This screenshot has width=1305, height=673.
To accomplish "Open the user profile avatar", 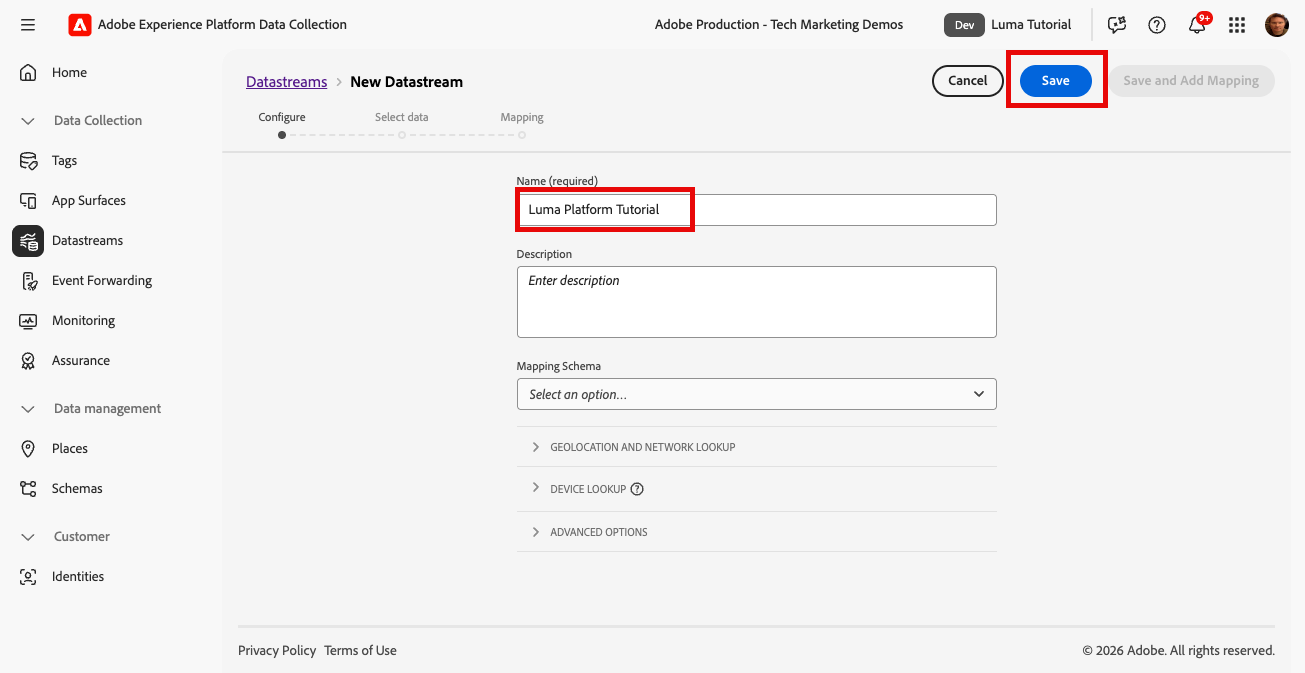I will pyautogui.click(x=1277, y=25).
